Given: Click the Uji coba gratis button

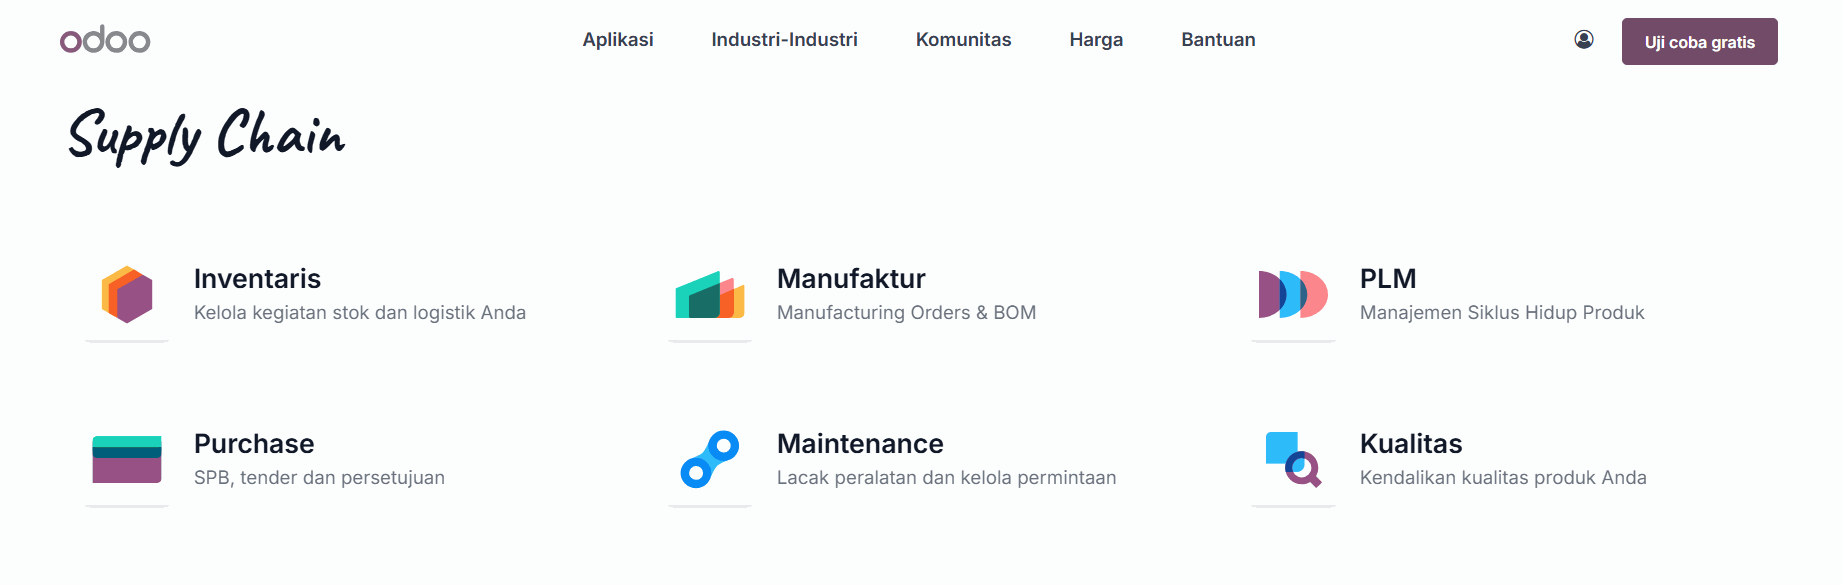Looking at the screenshot, I should (1700, 41).
